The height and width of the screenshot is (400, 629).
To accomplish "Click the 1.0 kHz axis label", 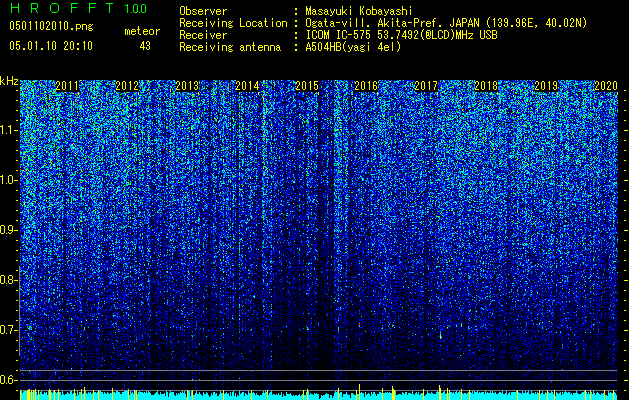I will (8, 180).
